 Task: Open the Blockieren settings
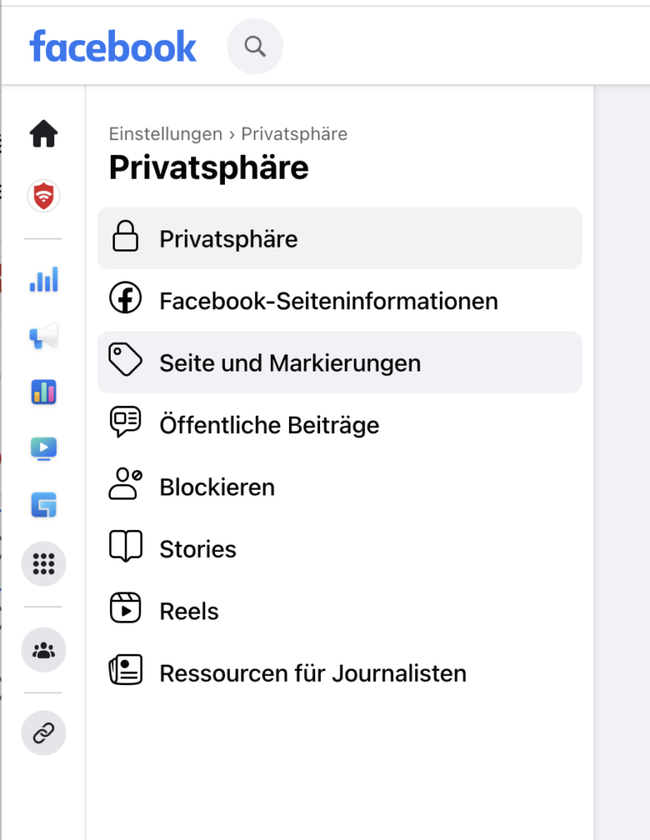point(339,487)
